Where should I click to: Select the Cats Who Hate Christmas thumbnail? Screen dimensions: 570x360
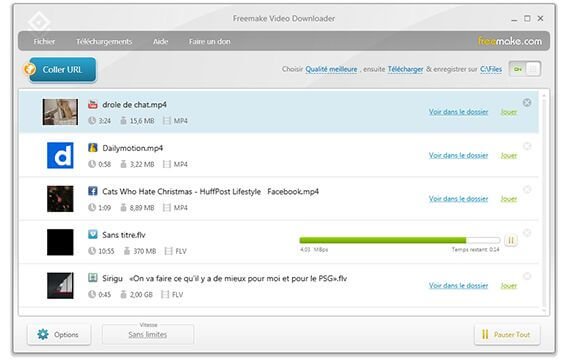point(60,199)
